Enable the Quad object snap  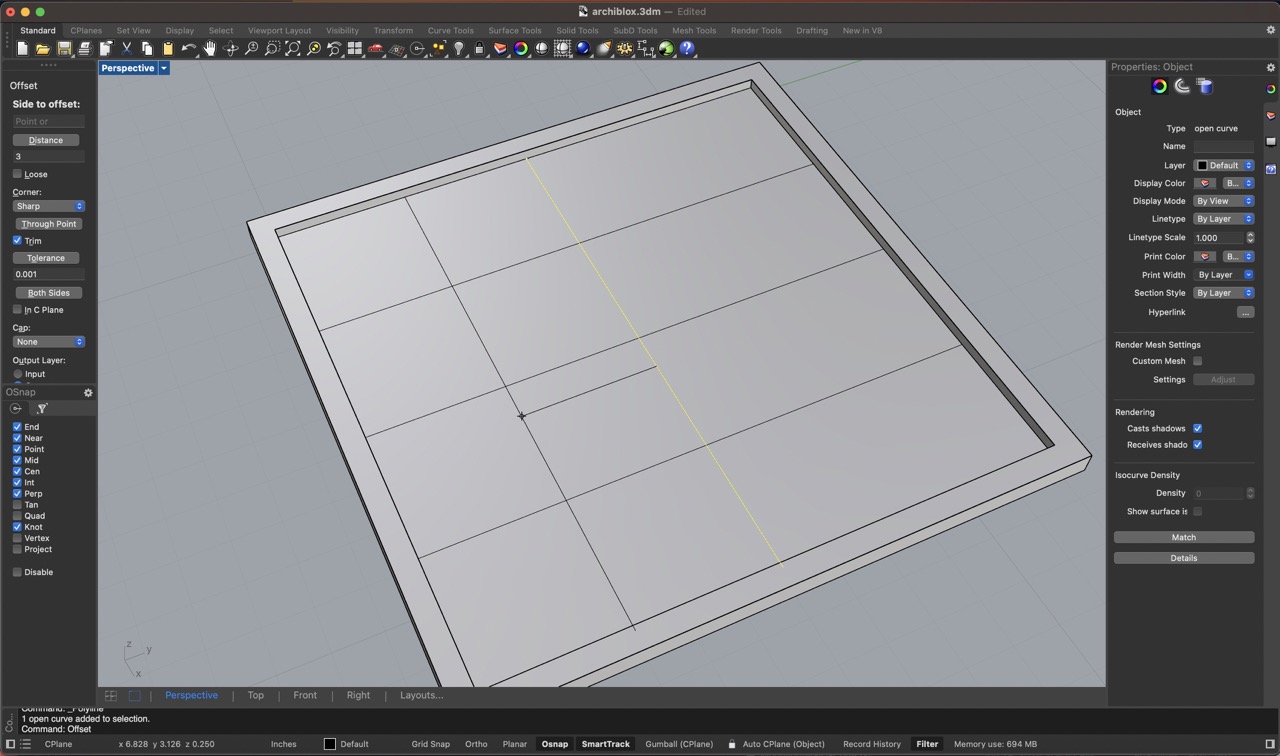tap(17, 516)
